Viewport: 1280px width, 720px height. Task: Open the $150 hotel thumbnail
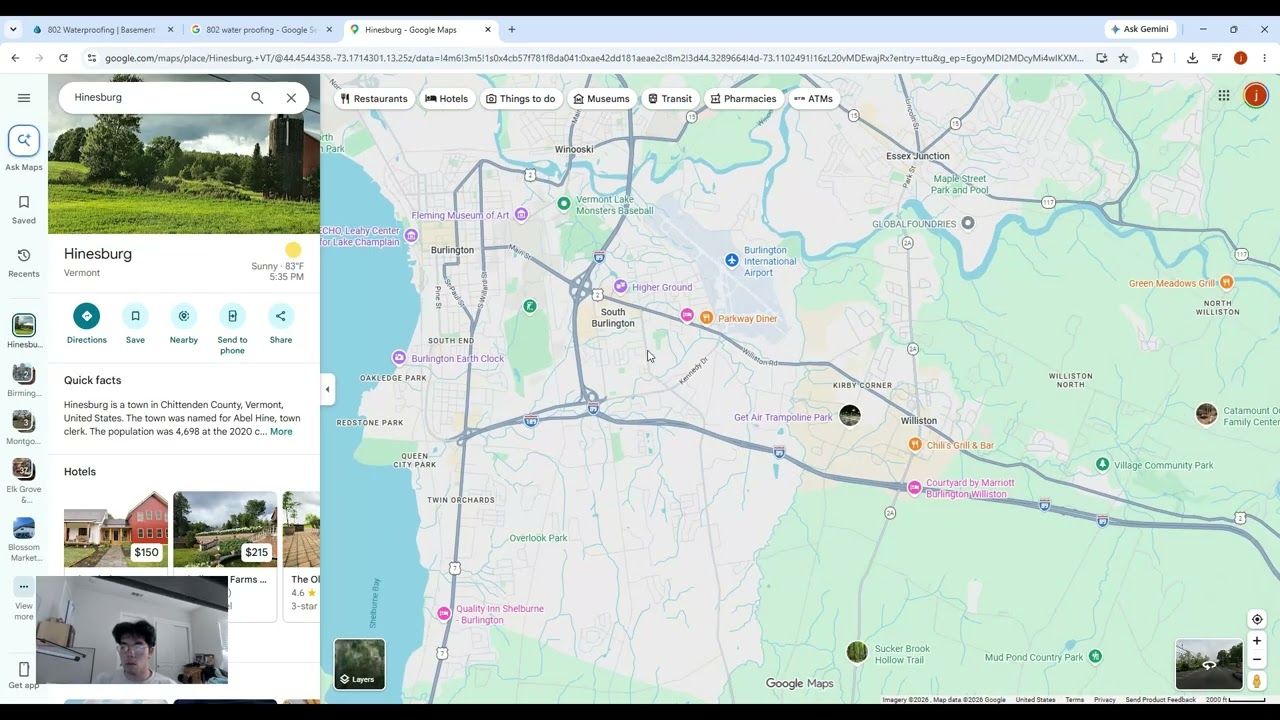[116, 529]
